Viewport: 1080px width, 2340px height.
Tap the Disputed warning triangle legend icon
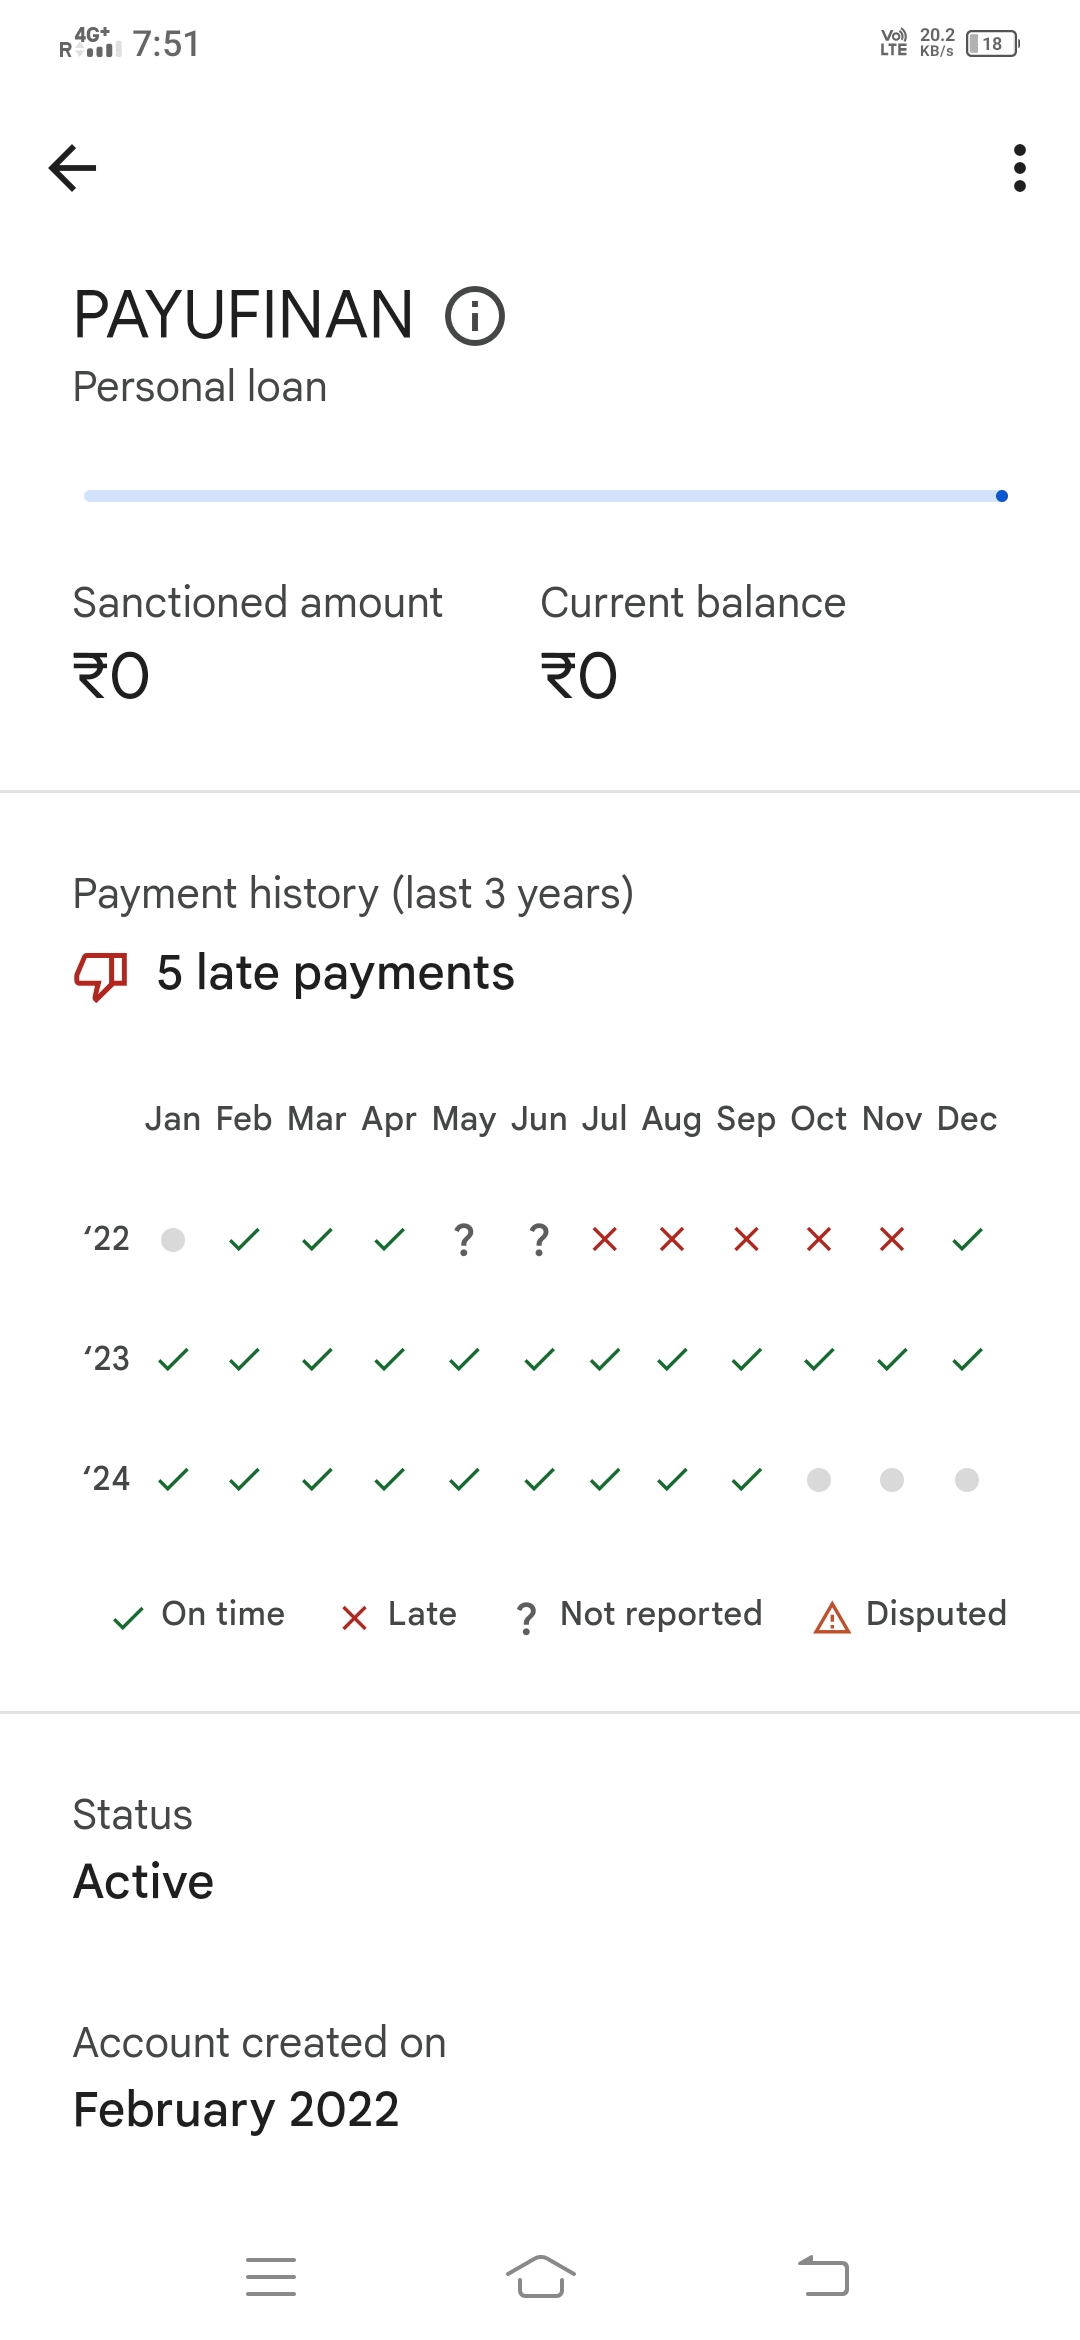click(x=832, y=1617)
